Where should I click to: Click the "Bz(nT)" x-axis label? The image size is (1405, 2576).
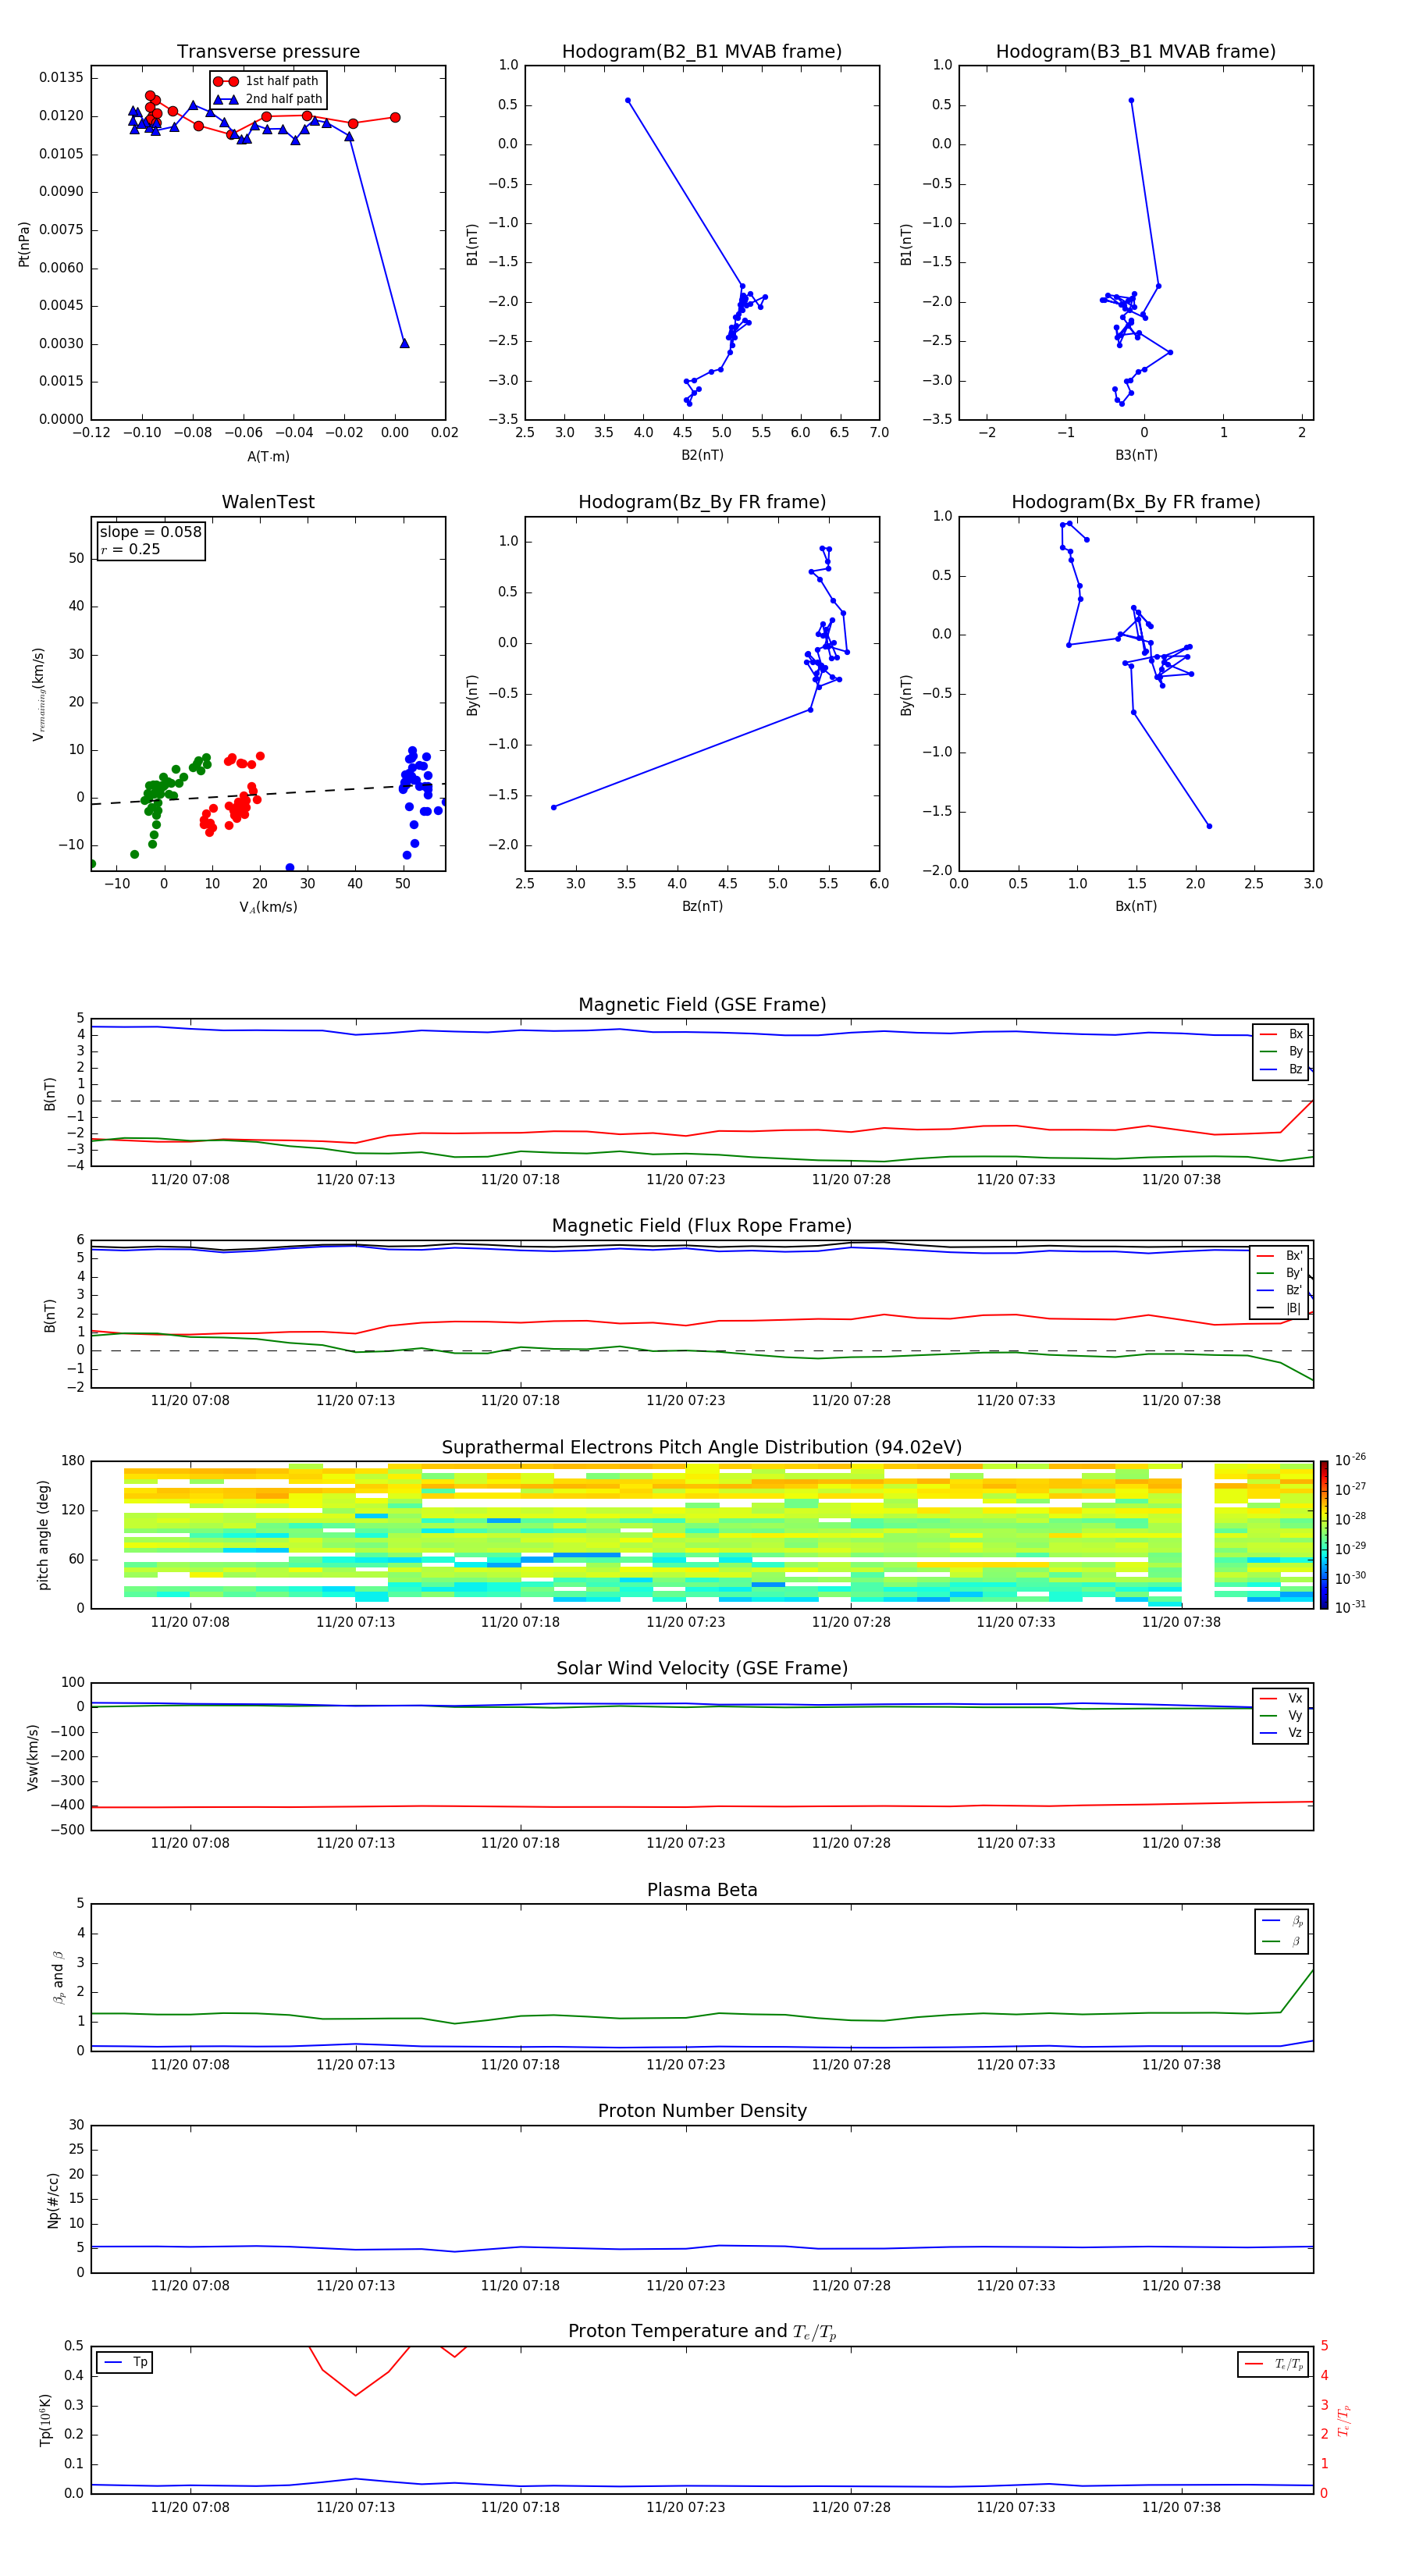pos(702,906)
